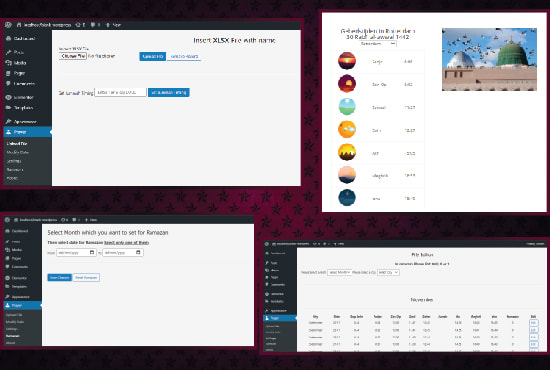Click 'Select Month which you want to set for Ramazan' heading
Screen dimensions: 550x370
click(108, 233)
